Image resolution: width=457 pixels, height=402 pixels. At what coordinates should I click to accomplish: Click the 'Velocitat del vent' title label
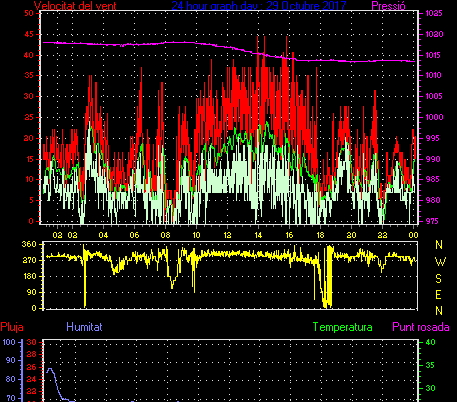[75, 6]
